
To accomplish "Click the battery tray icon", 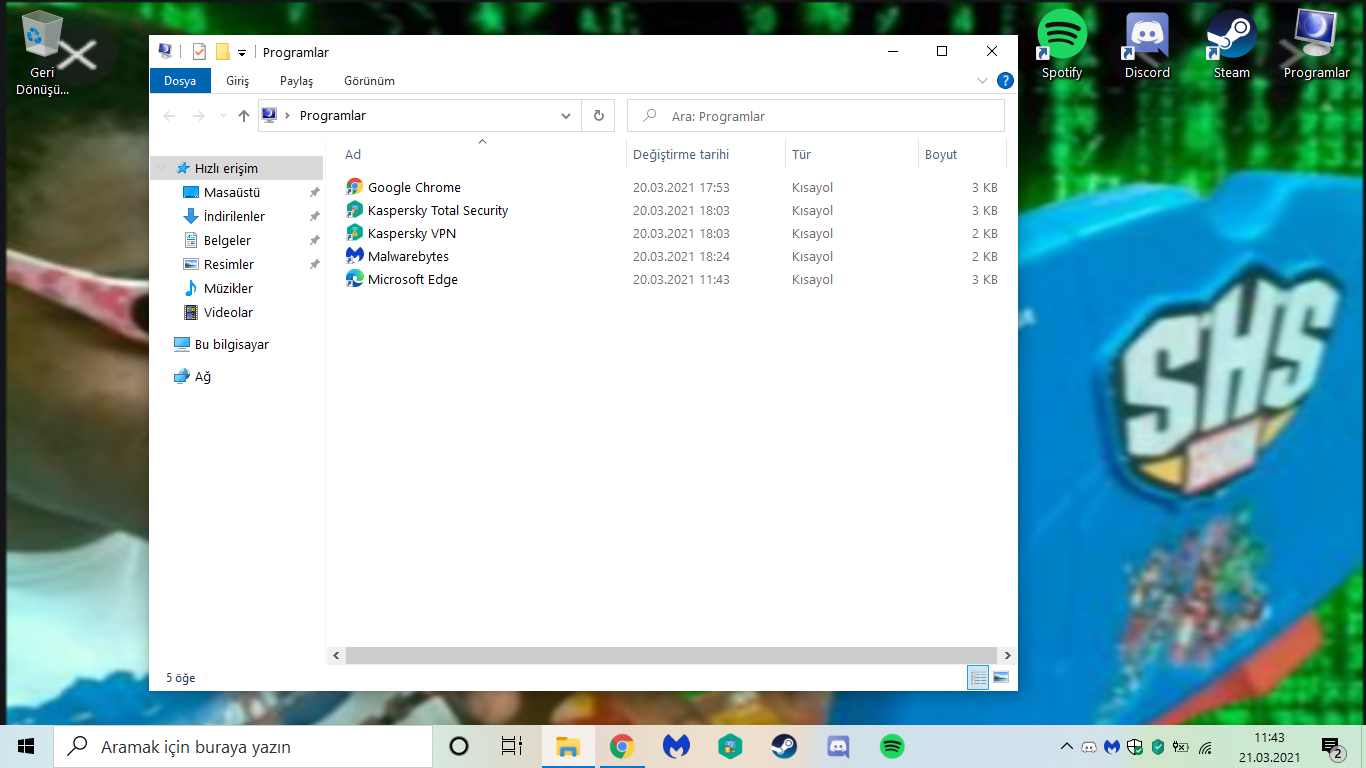I will [1181, 747].
